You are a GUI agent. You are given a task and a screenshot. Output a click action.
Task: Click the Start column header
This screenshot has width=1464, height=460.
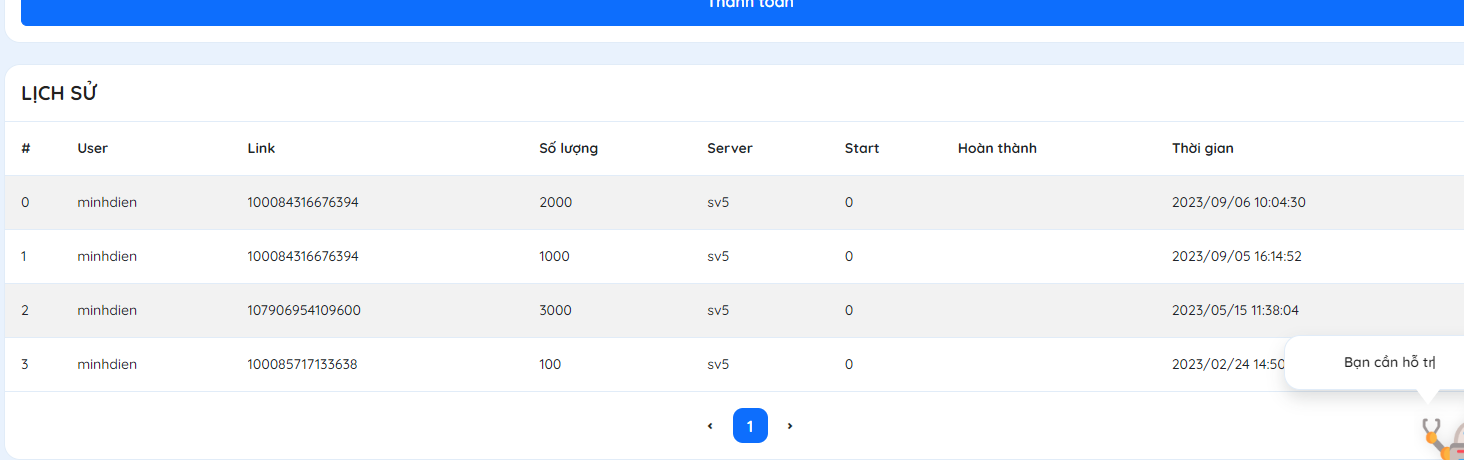pos(862,148)
